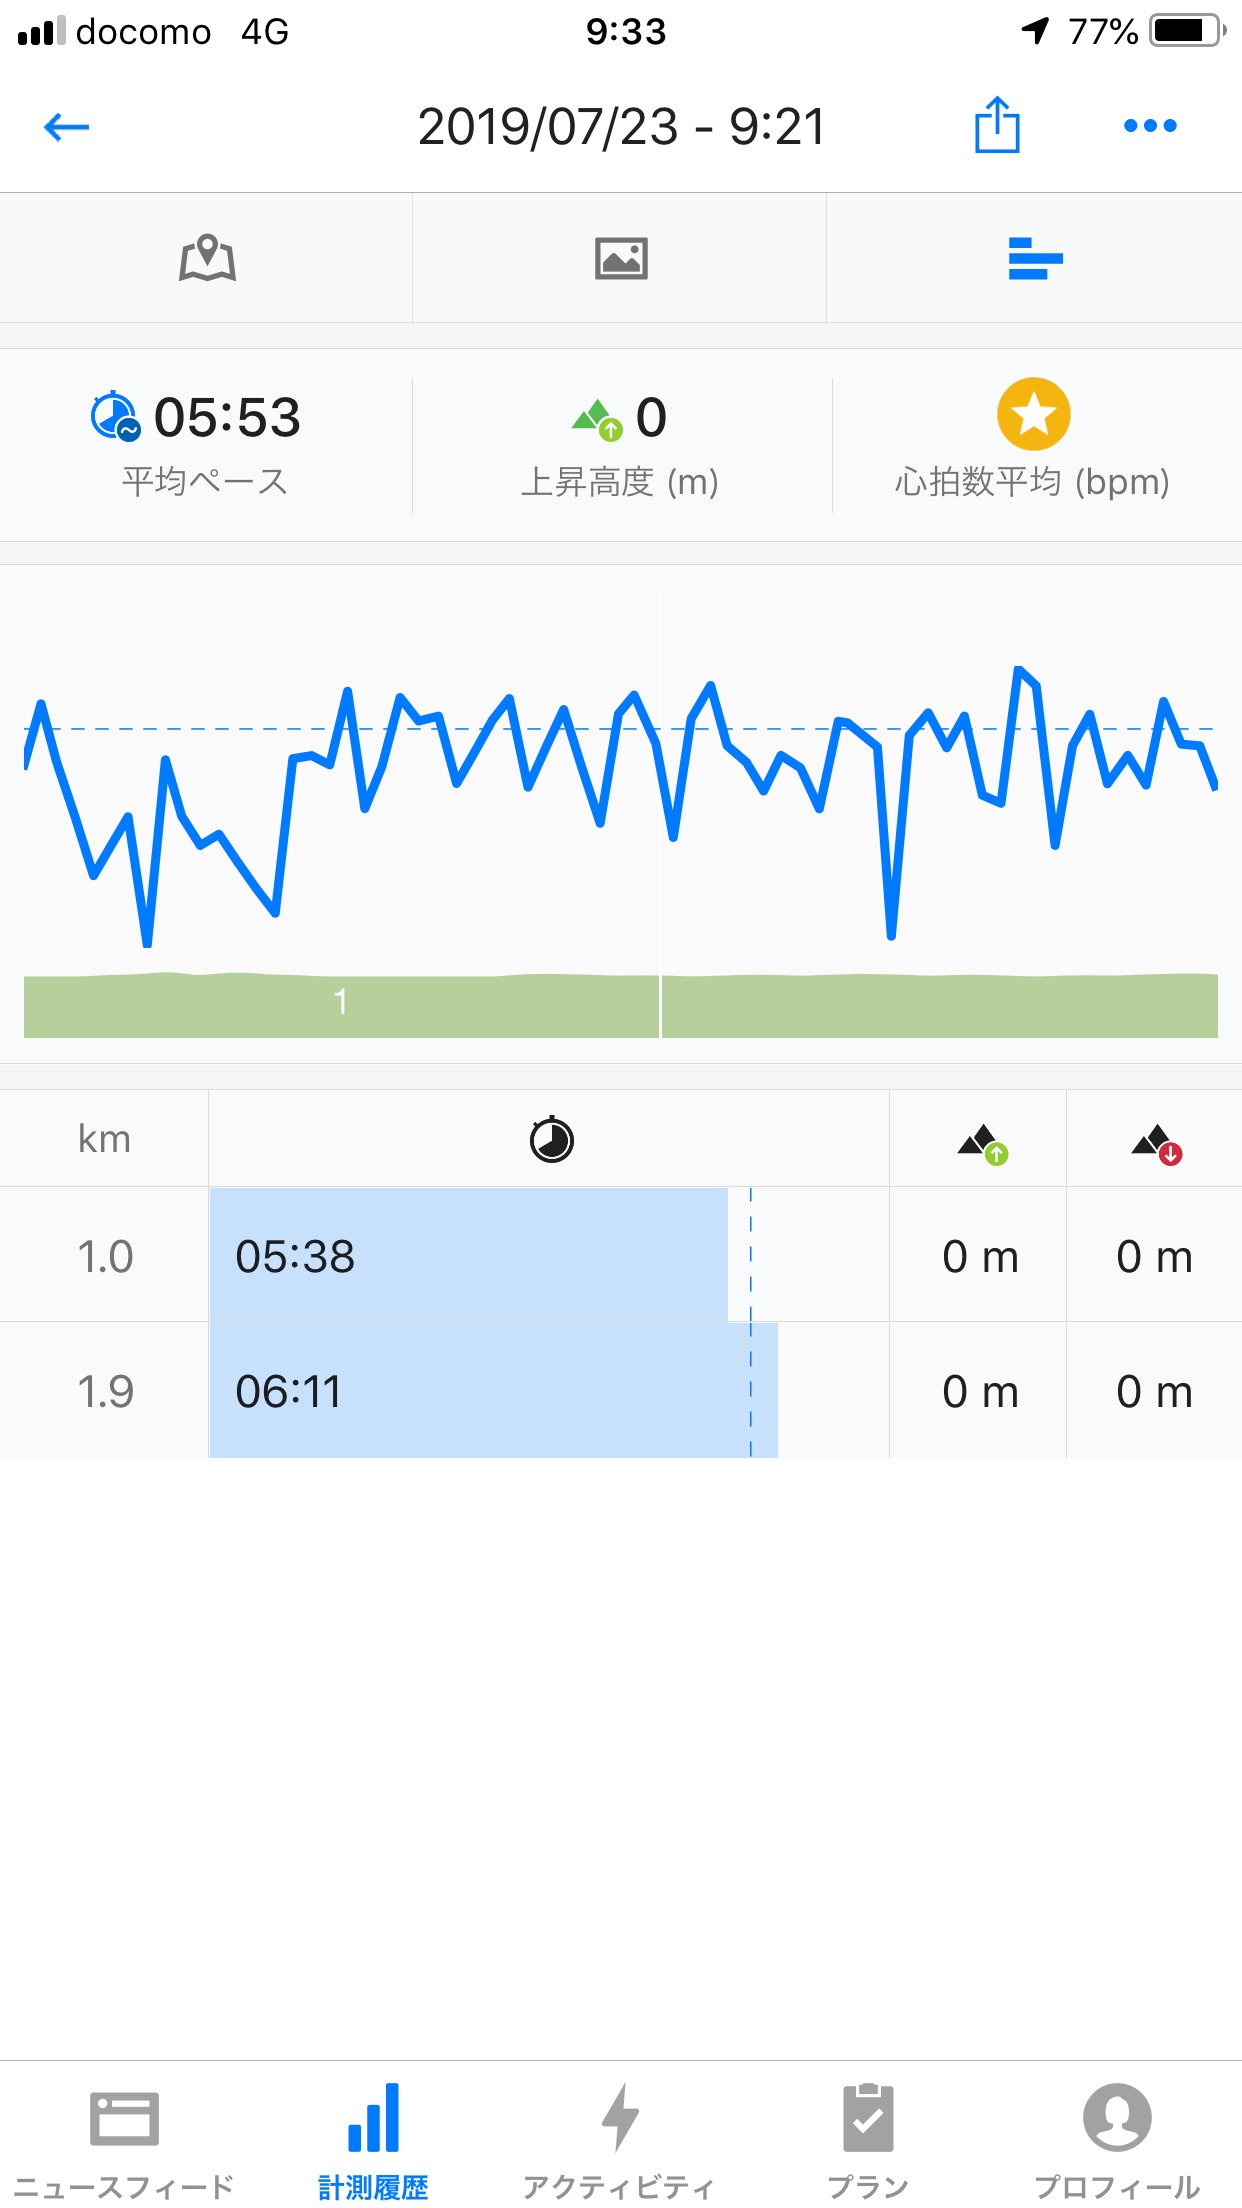Tap the elevation gain 0 stat
The height and width of the screenshot is (2208, 1242).
click(620, 440)
